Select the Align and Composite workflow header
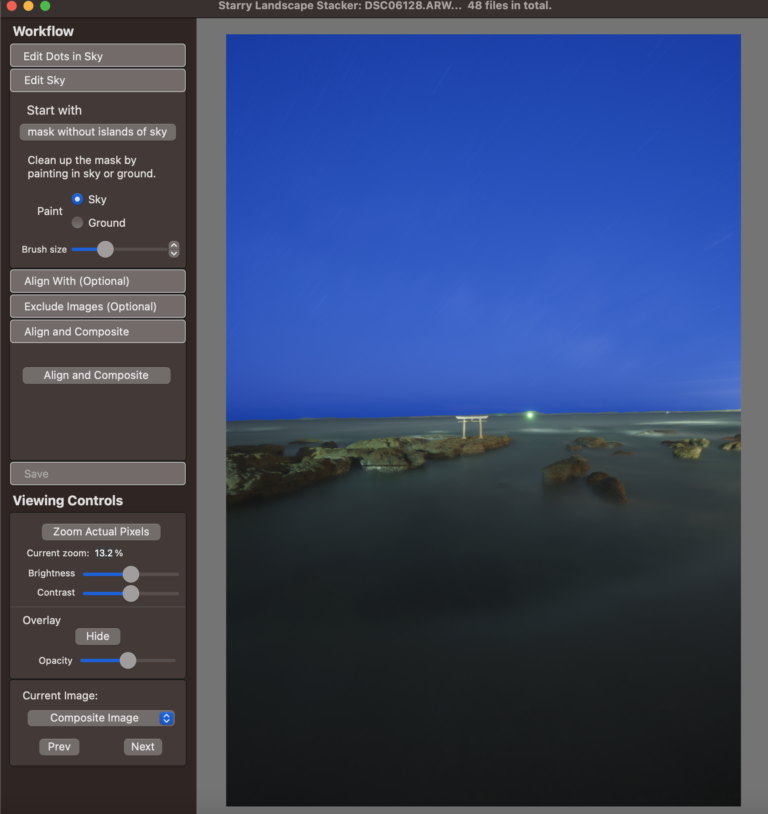This screenshot has width=768, height=814. [x=97, y=331]
